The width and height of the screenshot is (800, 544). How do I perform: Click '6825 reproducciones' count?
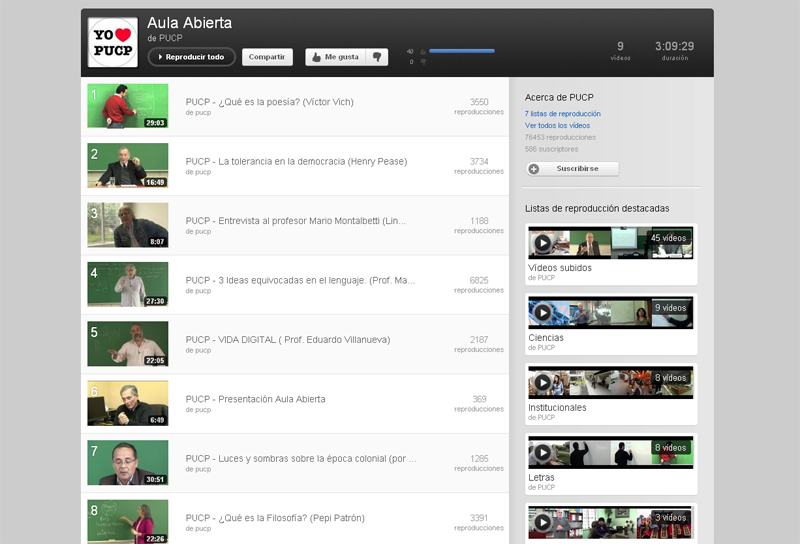[x=479, y=285]
